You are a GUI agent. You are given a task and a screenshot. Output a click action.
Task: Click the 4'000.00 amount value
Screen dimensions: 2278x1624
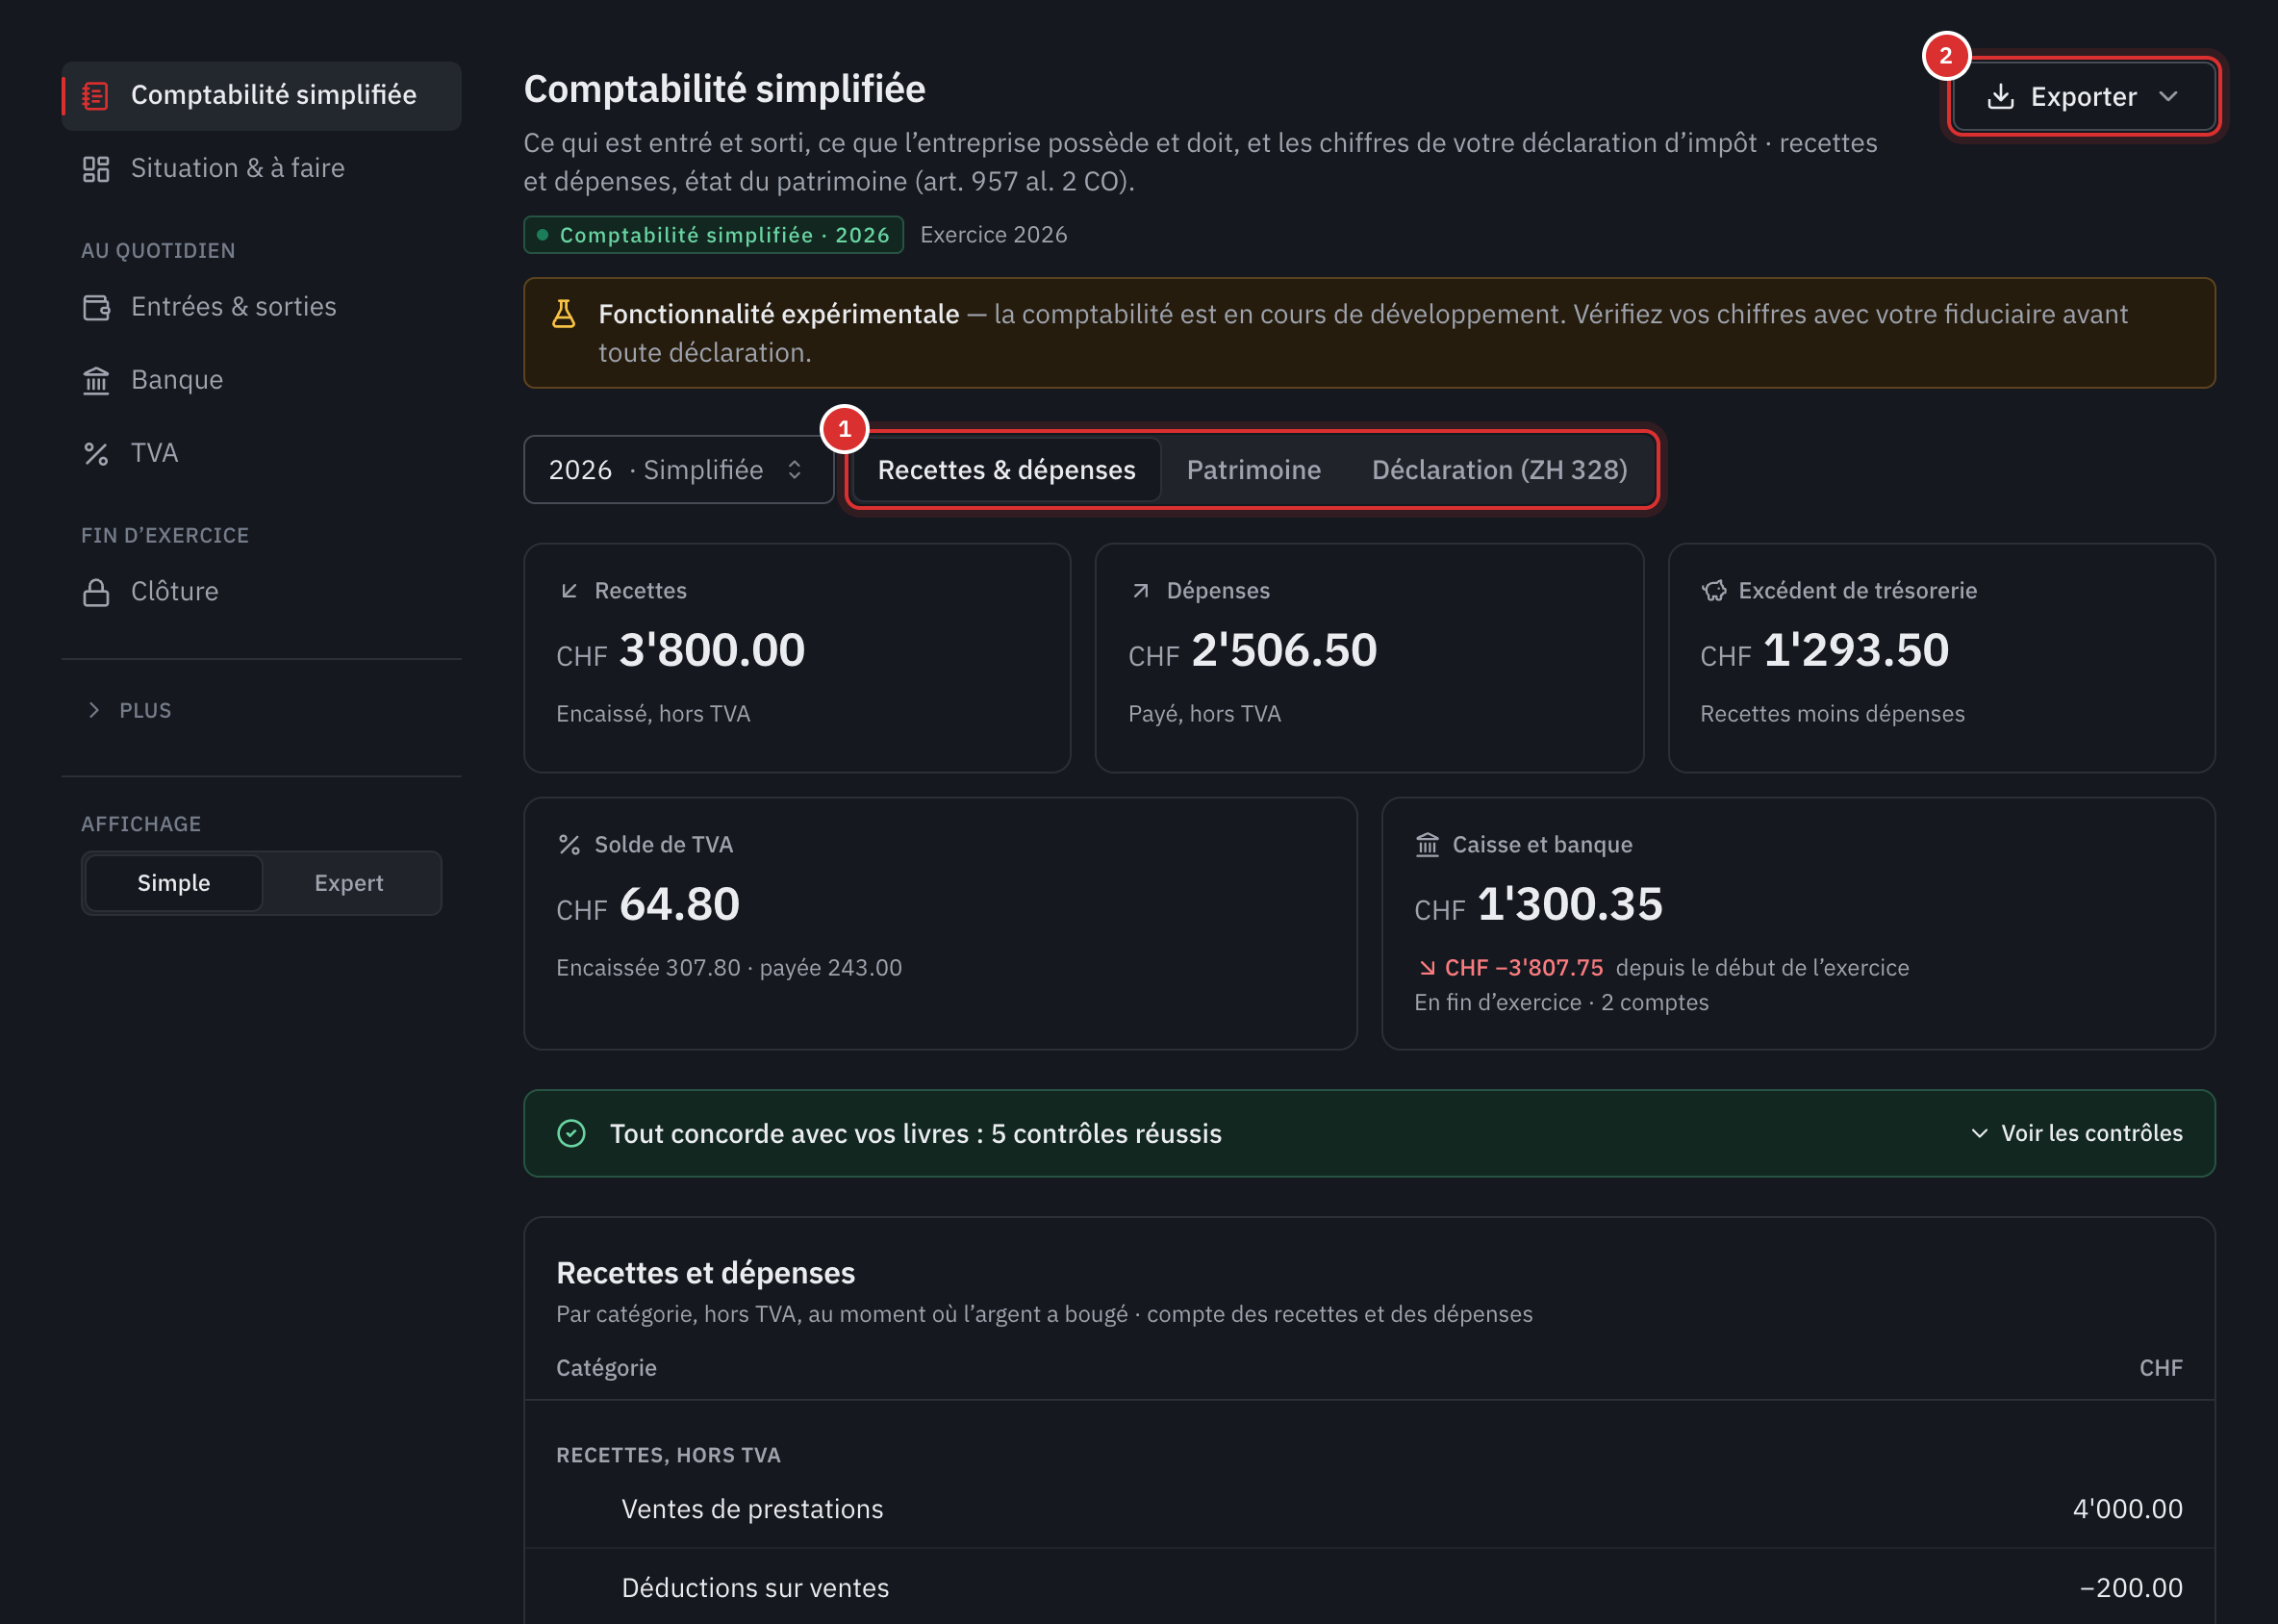point(2127,1509)
